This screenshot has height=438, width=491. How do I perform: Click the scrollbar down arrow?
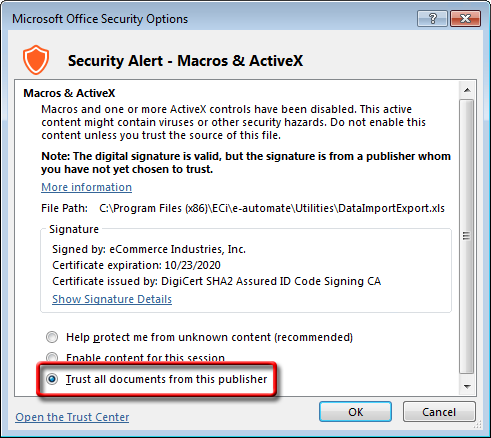[x=467, y=386]
